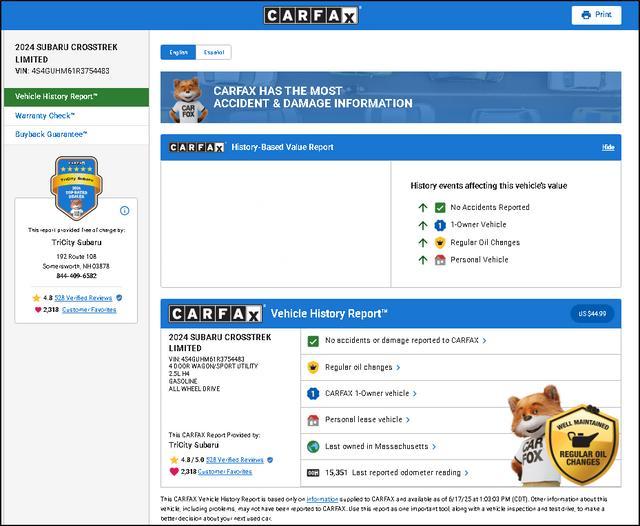Click the blue badge icon for CARFAX 1-Owner vehicle row
The width and height of the screenshot is (640, 526).
[x=313, y=394]
